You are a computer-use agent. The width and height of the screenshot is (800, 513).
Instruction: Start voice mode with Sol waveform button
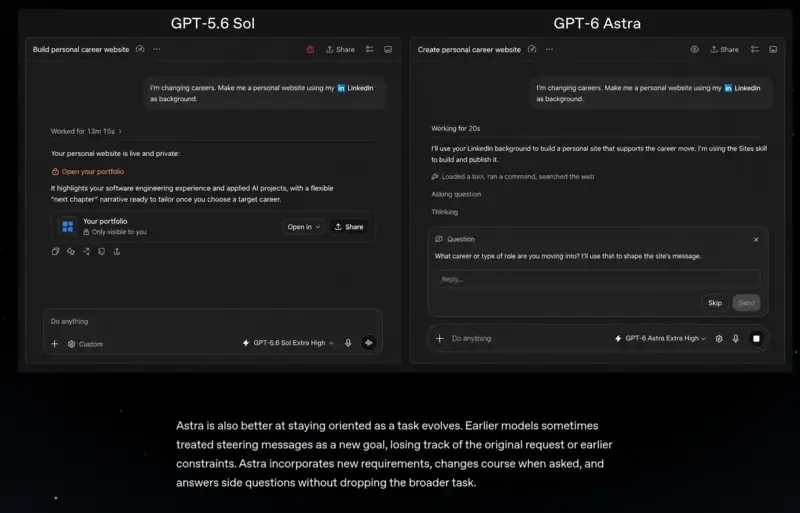click(368, 343)
